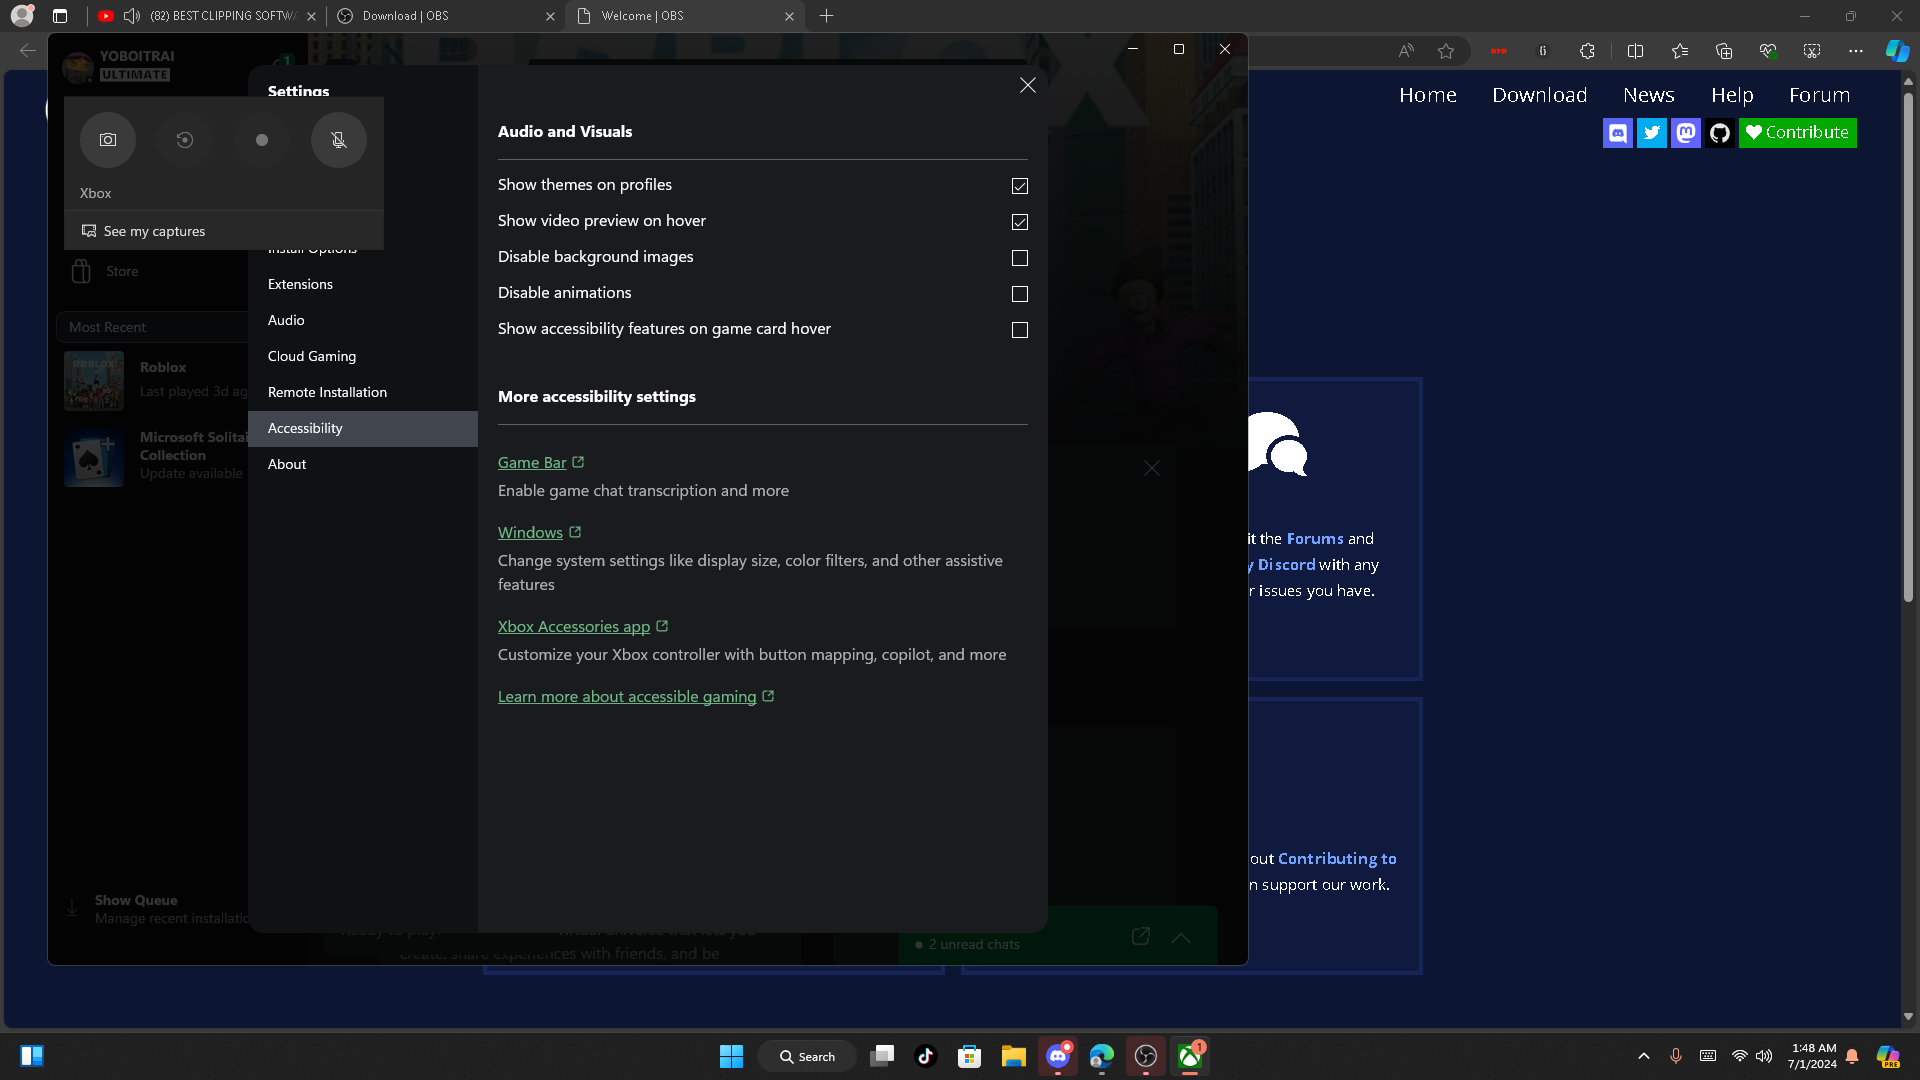Uncheck Show video preview on hover
1920x1080 pixels.
pyautogui.click(x=1020, y=222)
